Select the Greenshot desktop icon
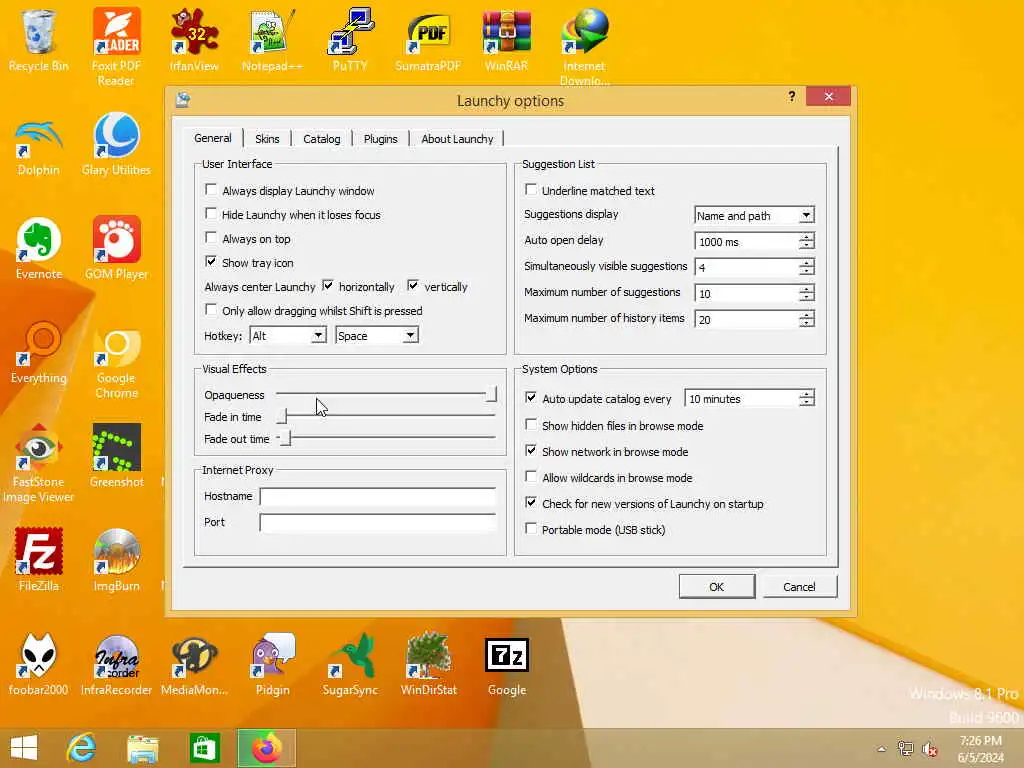Viewport: 1024px width, 768px height. (116, 456)
